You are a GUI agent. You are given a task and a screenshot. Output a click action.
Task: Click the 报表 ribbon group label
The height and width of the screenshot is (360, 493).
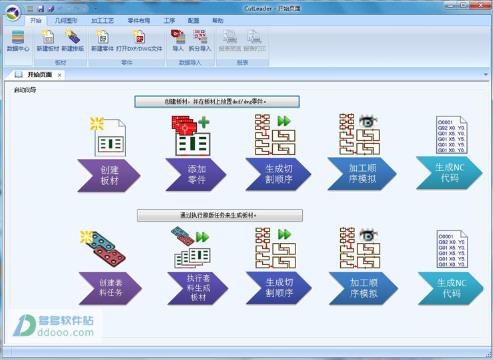click(243, 62)
